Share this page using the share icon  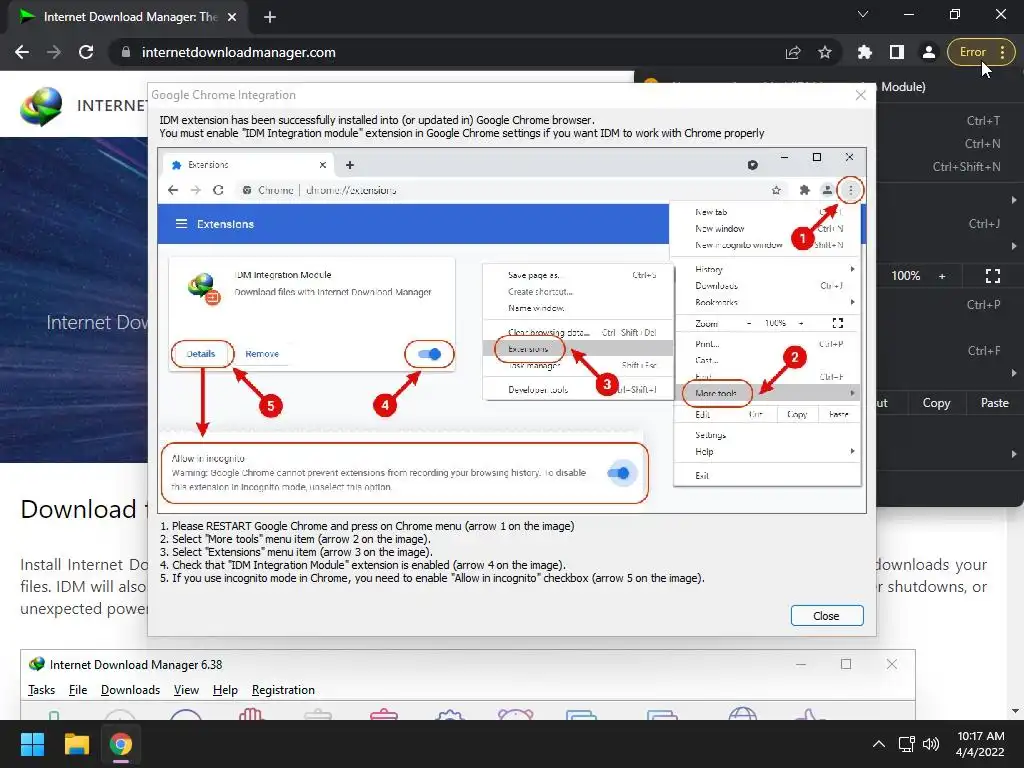[x=793, y=52]
